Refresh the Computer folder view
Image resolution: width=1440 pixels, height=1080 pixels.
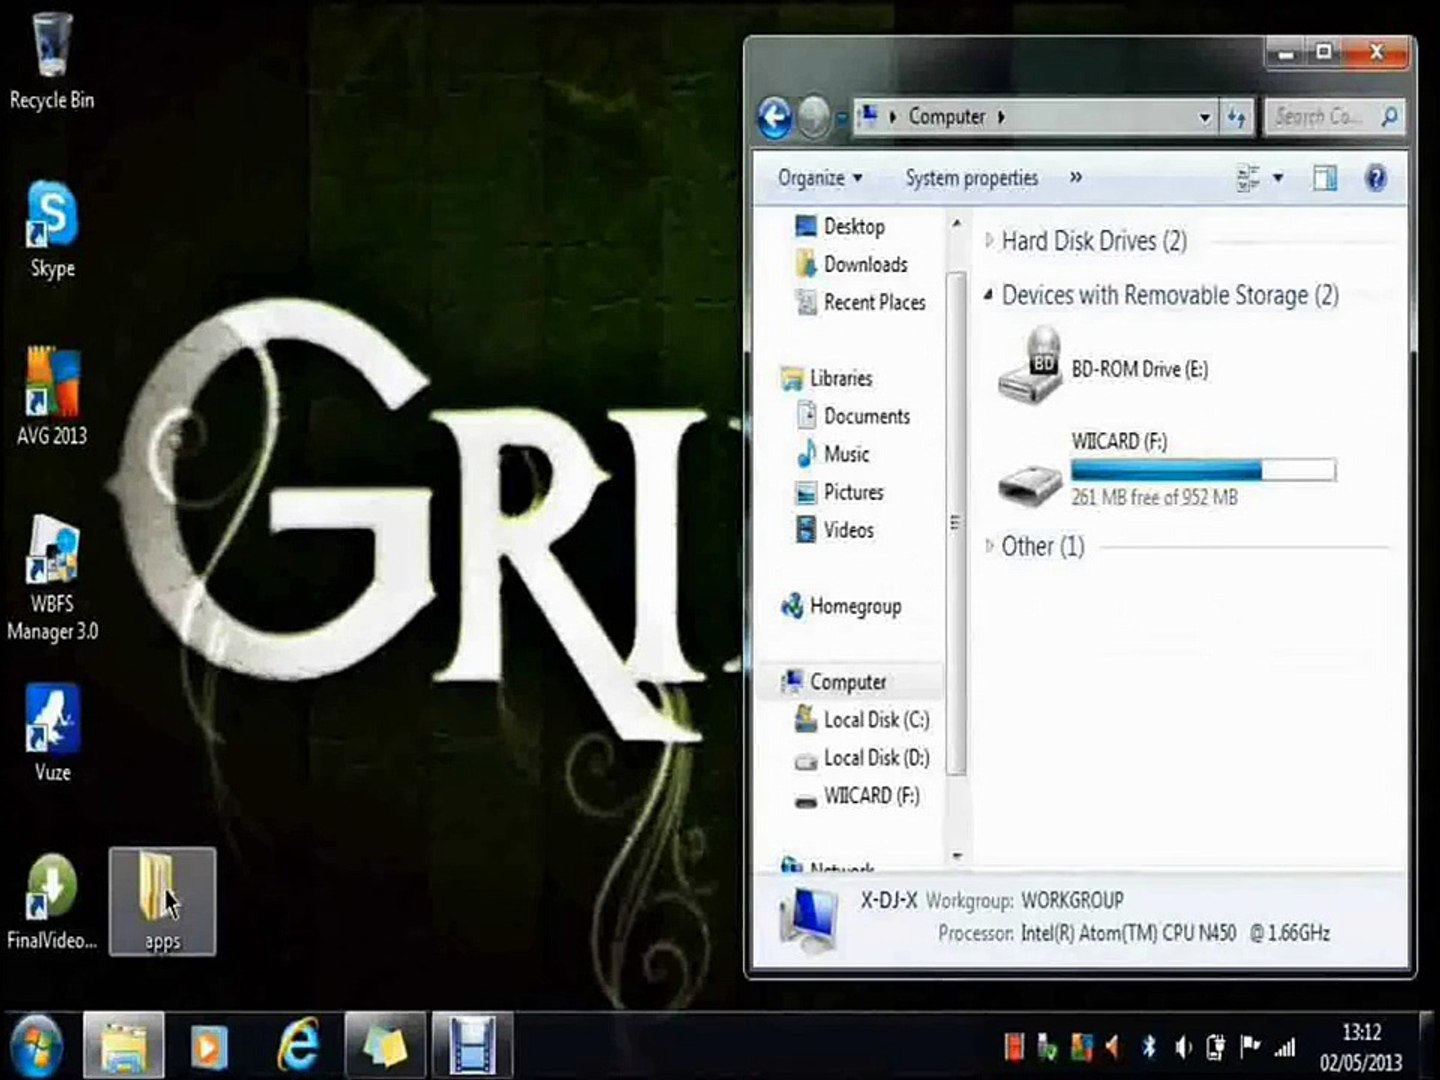coord(1237,118)
